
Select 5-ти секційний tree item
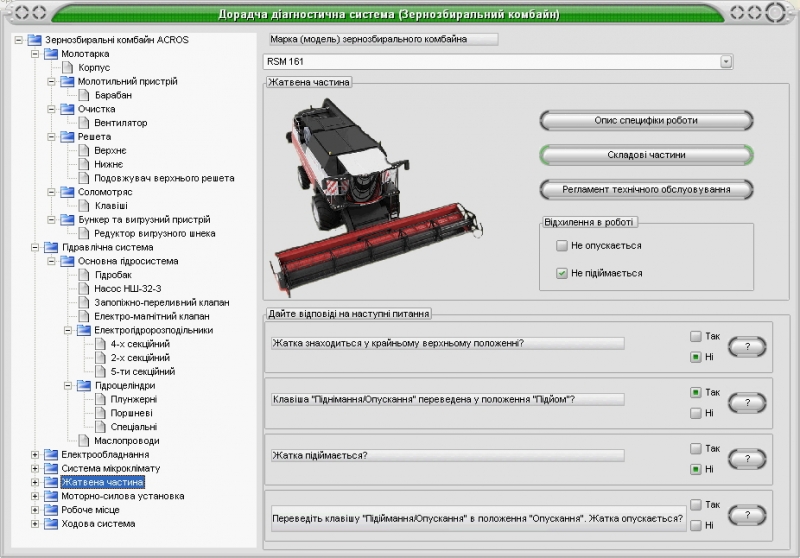[x=143, y=371]
